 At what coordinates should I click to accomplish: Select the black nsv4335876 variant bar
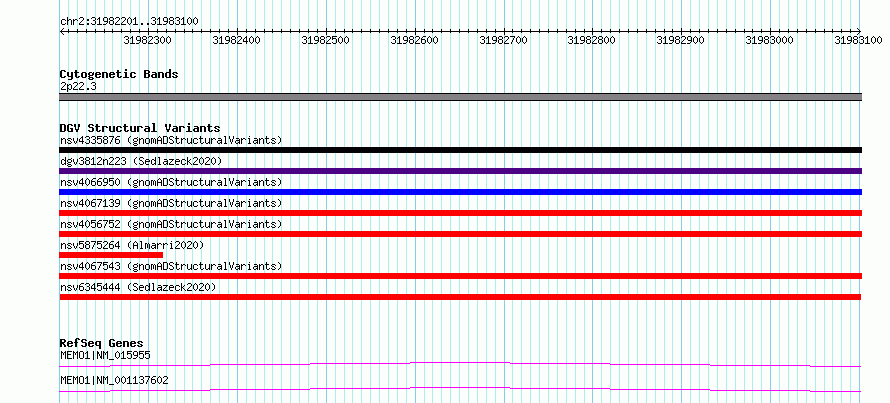point(460,150)
